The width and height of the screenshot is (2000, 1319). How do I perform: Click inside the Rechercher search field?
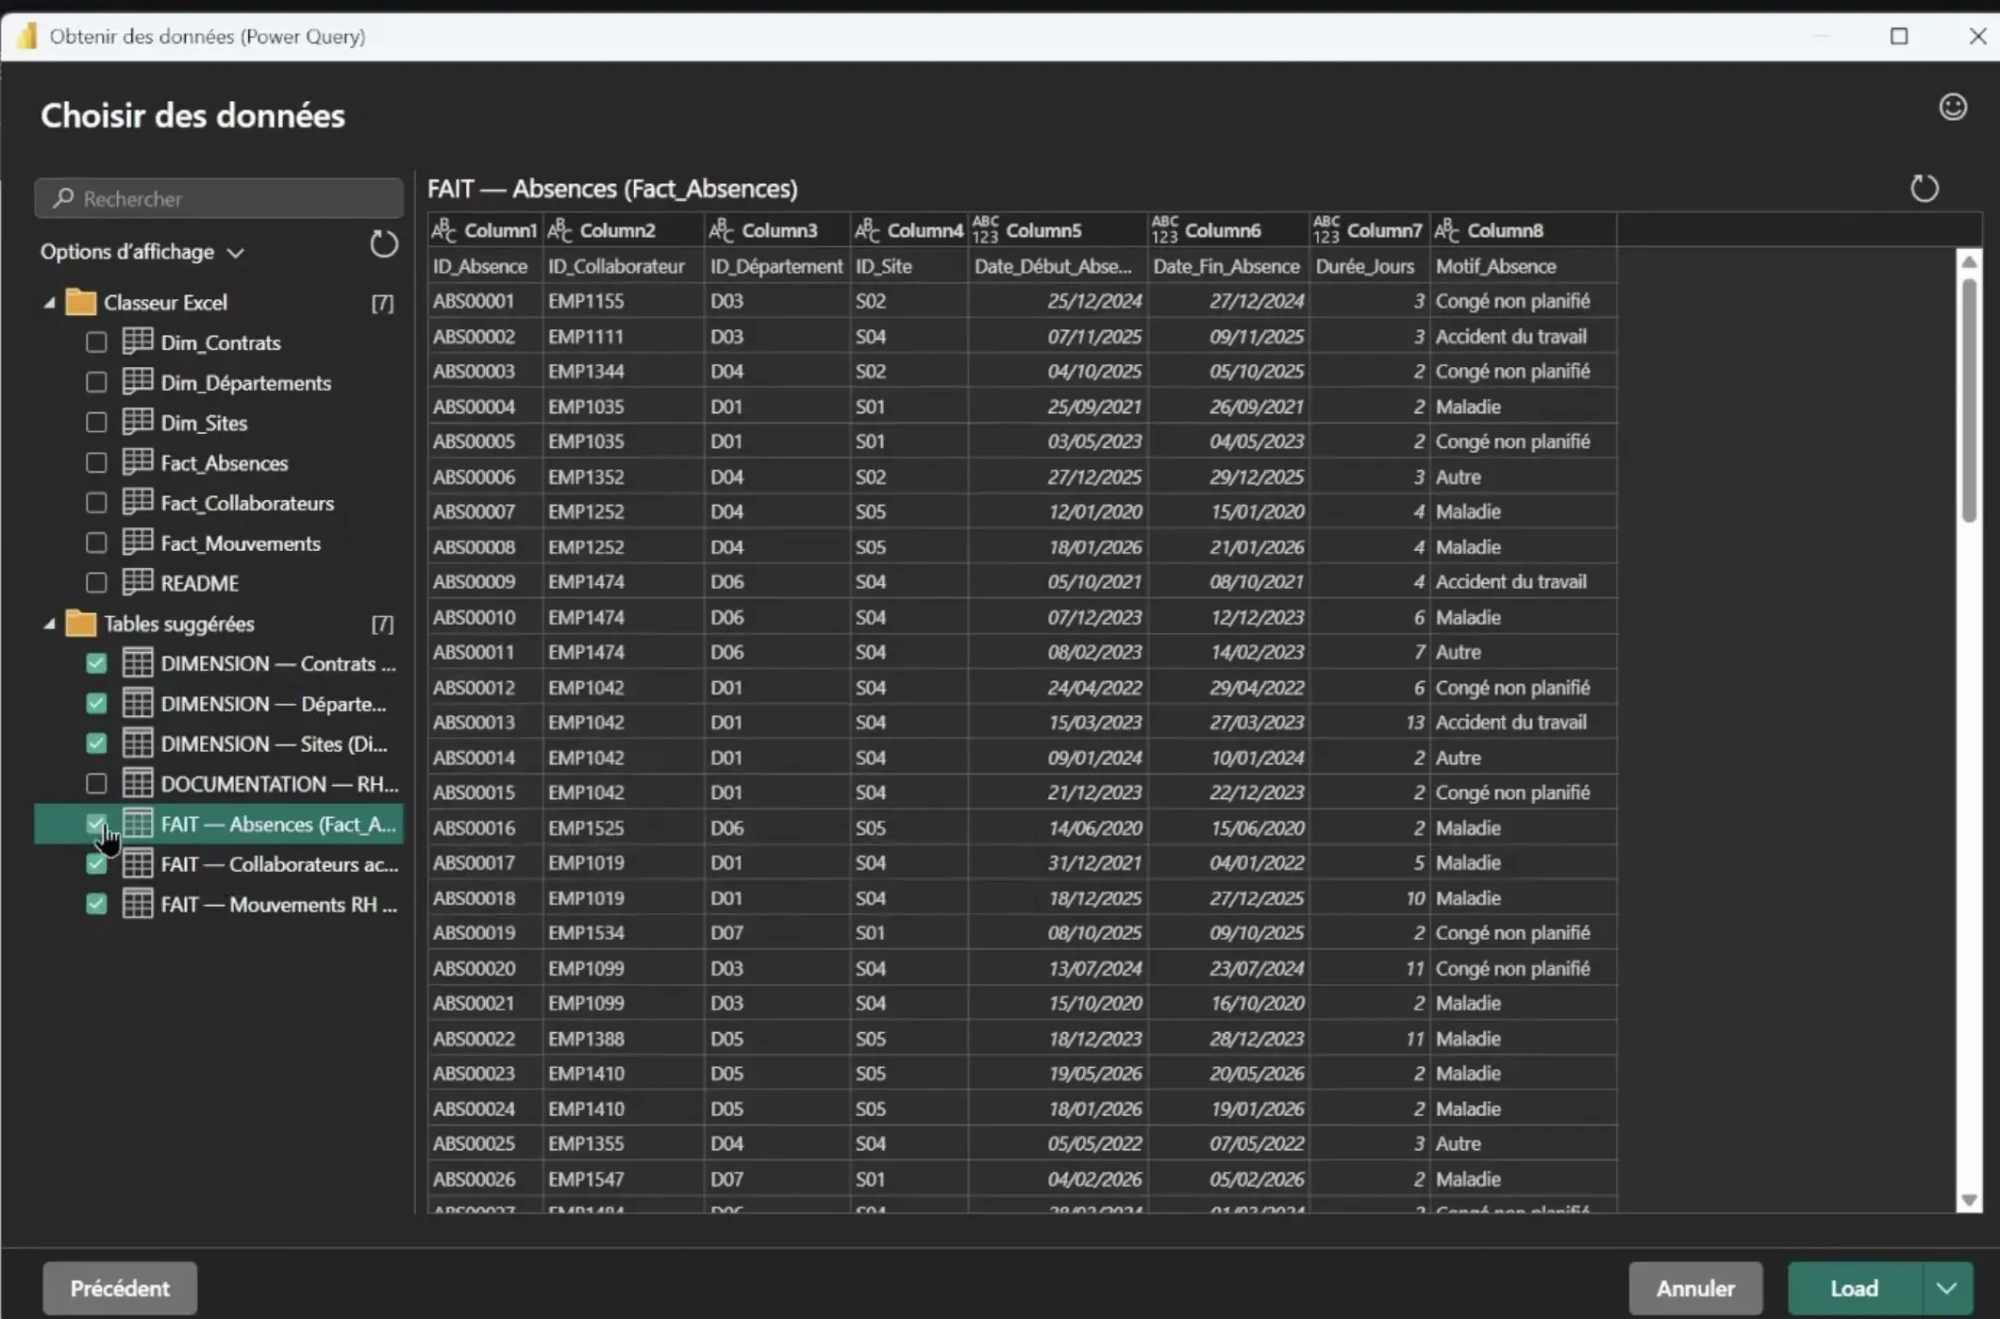[219, 198]
